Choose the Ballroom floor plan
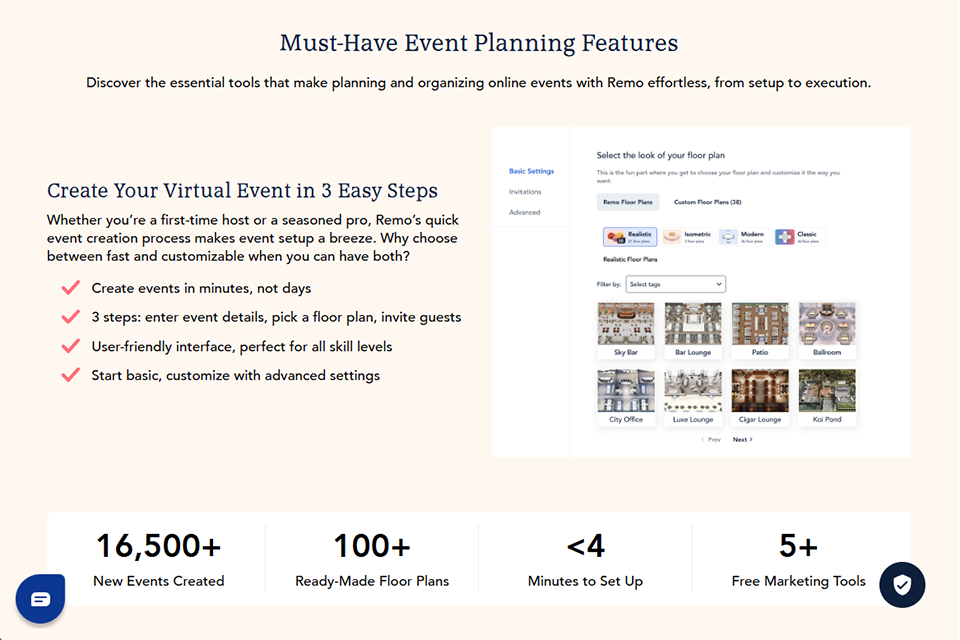The image size is (960, 640). (x=827, y=330)
